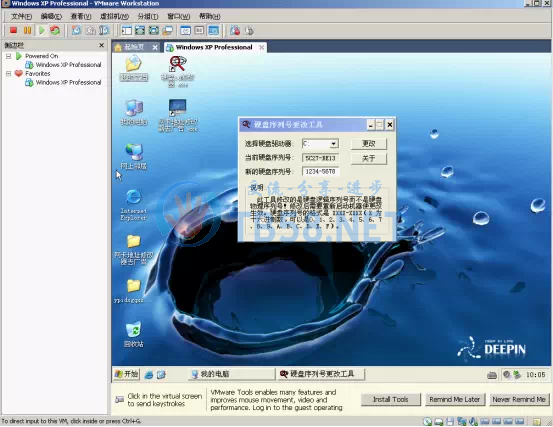Open 我的电脑 desktop icon in guest
This screenshot has height=427, width=553.
[x=134, y=112]
